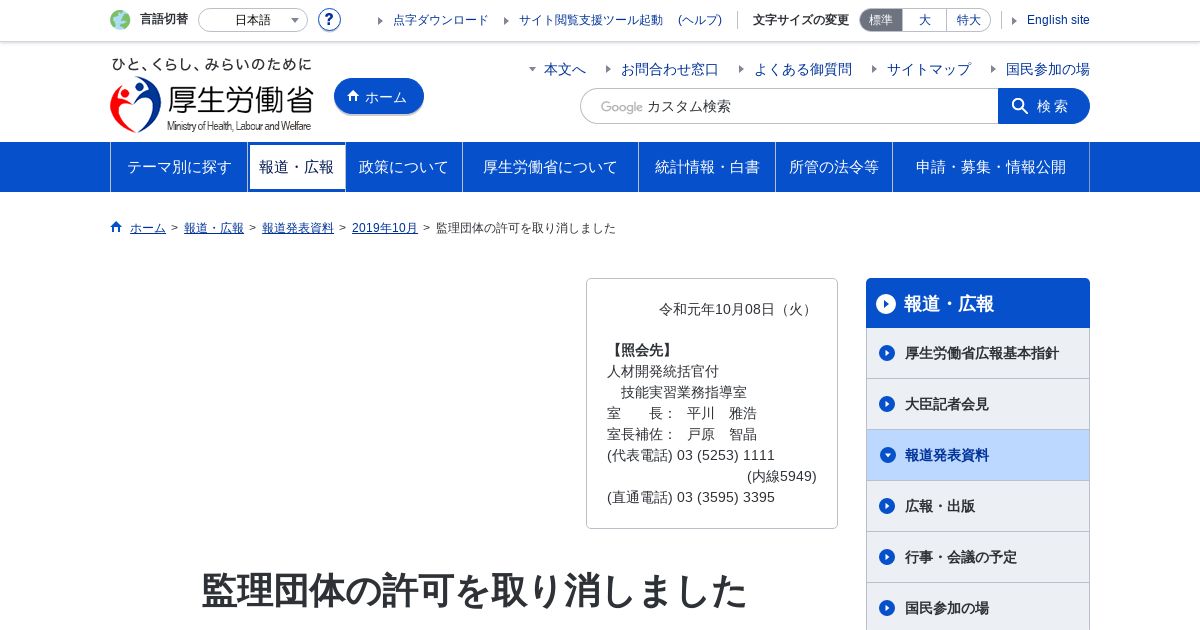Viewport: 1200px width, 630px height.
Task: Click the ホーム button next to the logo
Action: tap(379, 96)
